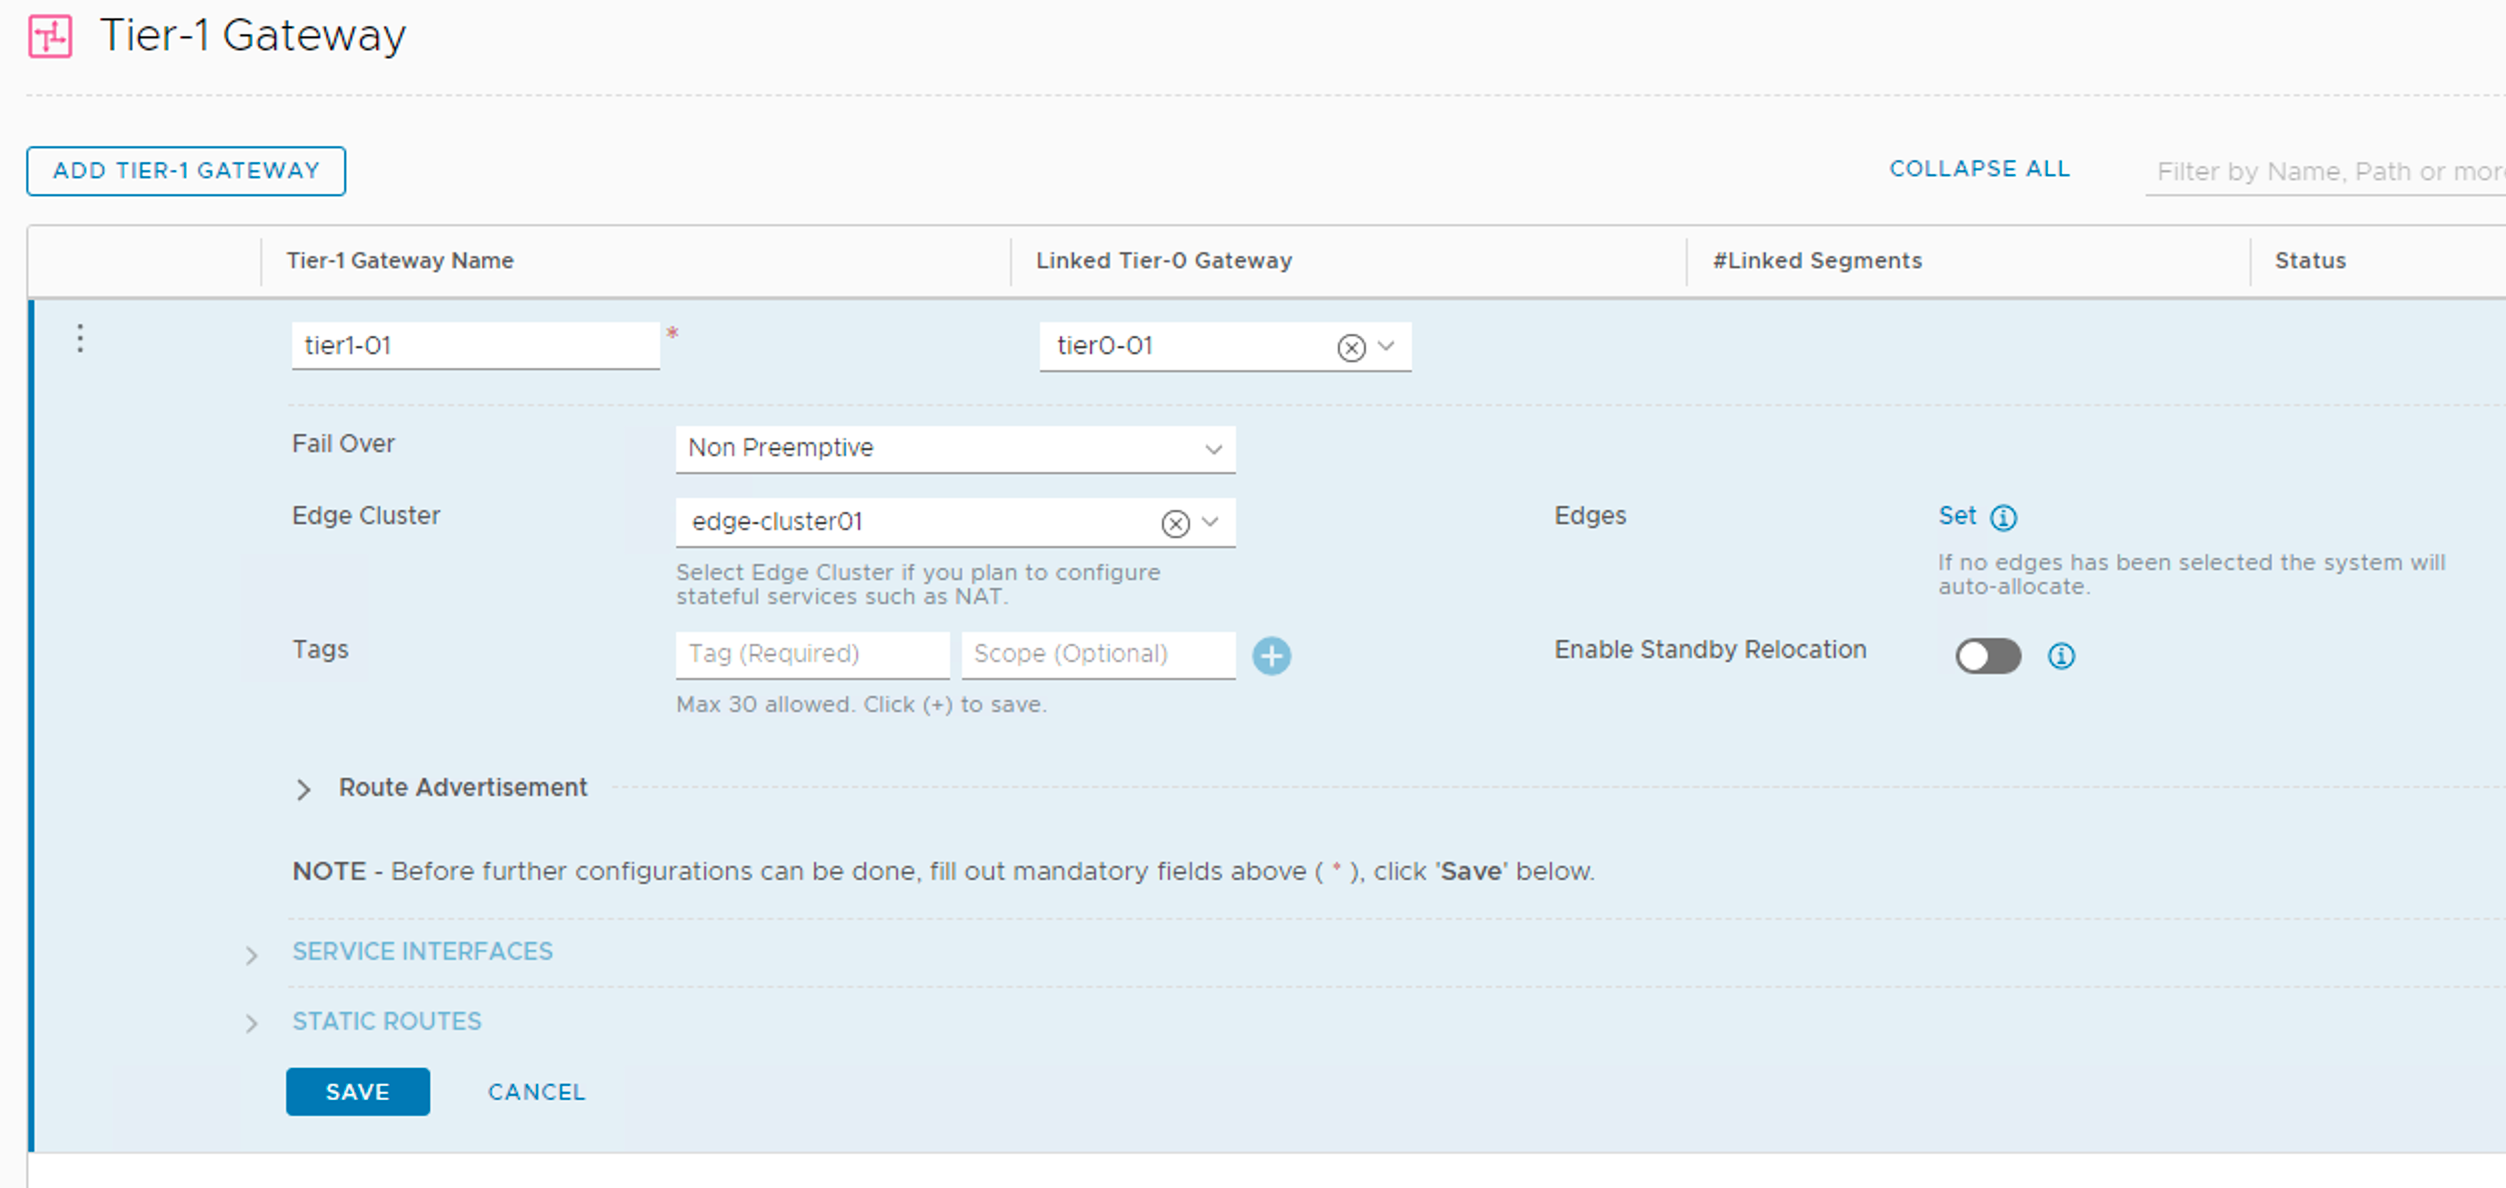Click Set link for Edges
The height and width of the screenshot is (1188, 2506).
click(x=1956, y=516)
